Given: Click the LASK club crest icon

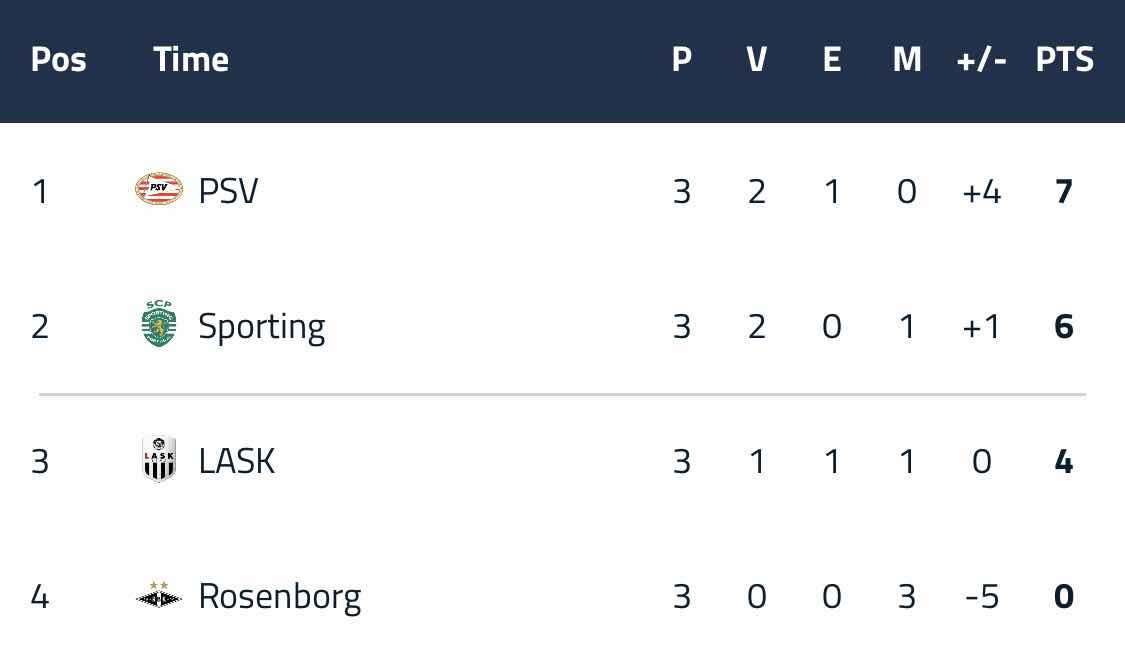Looking at the screenshot, I should point(159,459).
